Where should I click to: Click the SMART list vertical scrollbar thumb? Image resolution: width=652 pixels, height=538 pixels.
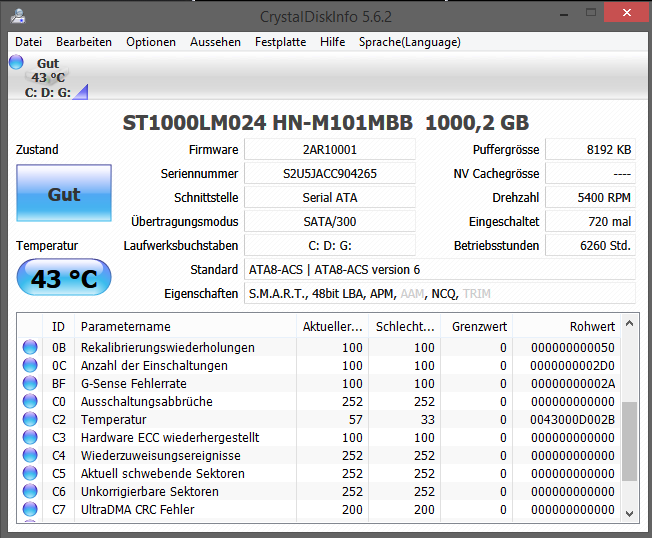pyautogui.click(x=630, y=442)
